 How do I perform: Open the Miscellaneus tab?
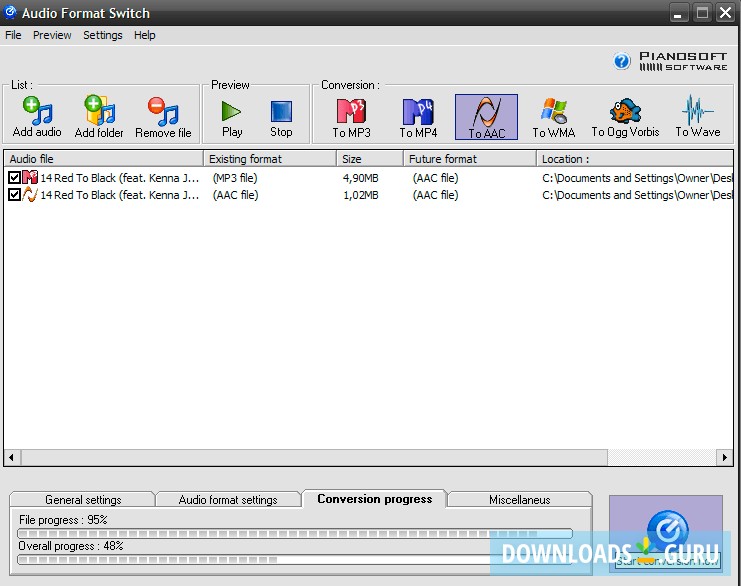click(x=519, y=500)
